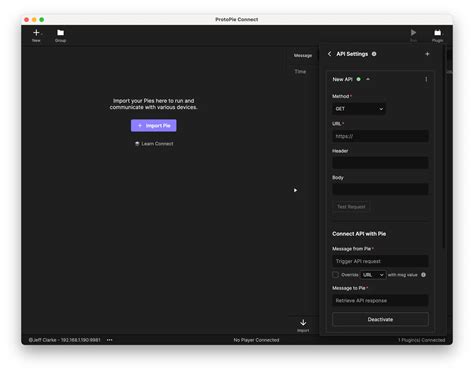Click the URL input field
This screenshot has height=373, width=474.
380,136
